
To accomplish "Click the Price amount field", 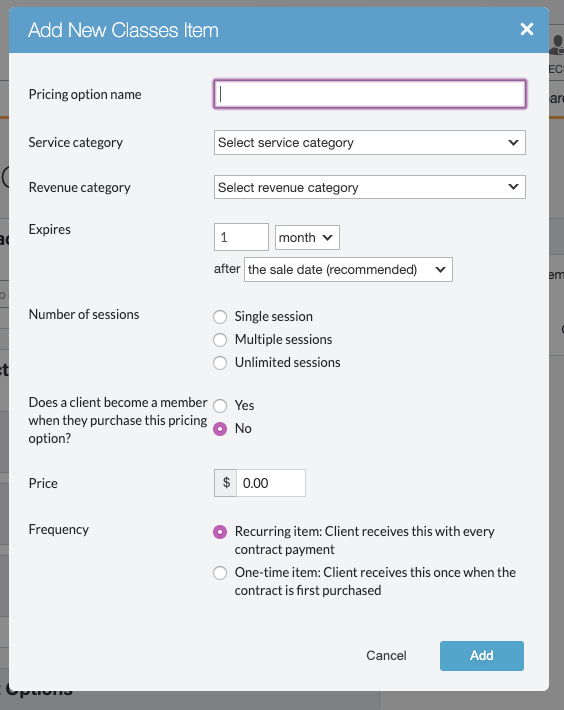I will tap(271, 483).
